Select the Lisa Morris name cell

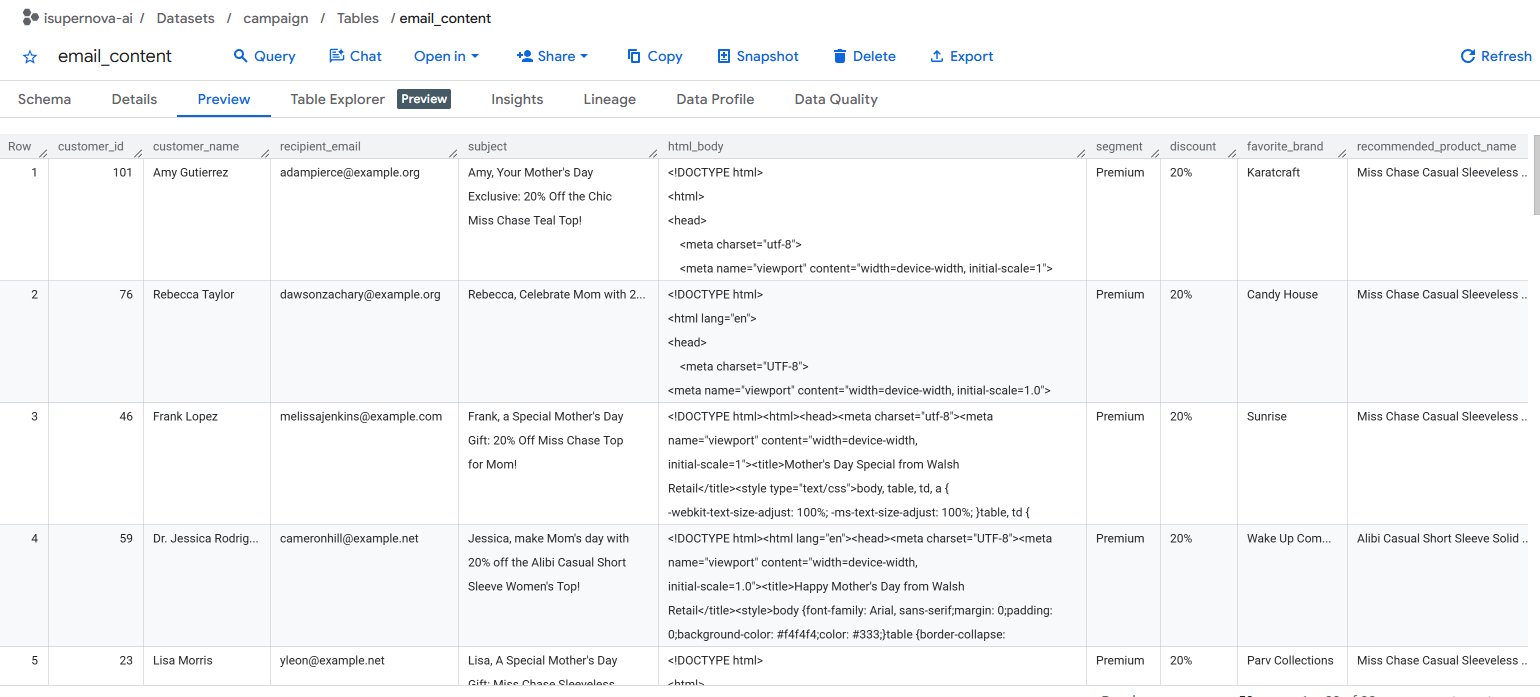tap(207, 666)
